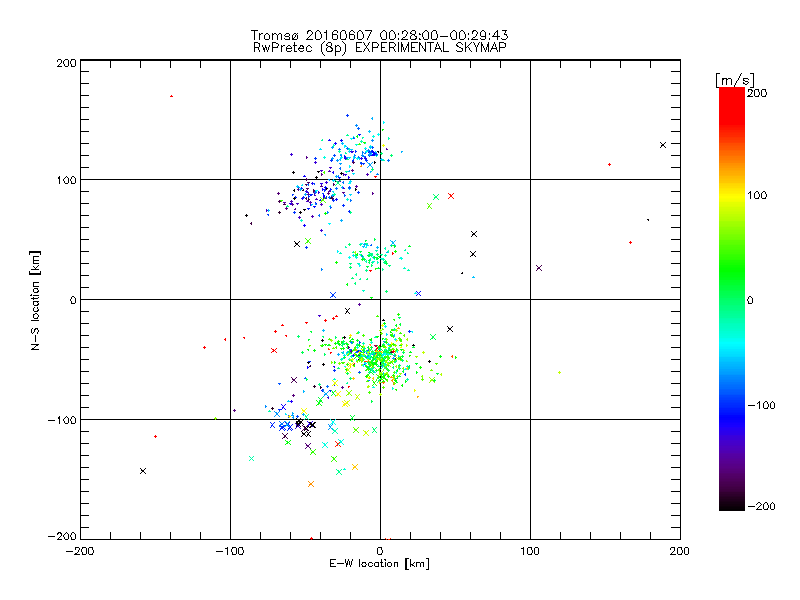Image resolution: width=800 pixels, height=600 pixels.
Task: Click the lone black X marker at far northeast
Action: coord(663,145)
